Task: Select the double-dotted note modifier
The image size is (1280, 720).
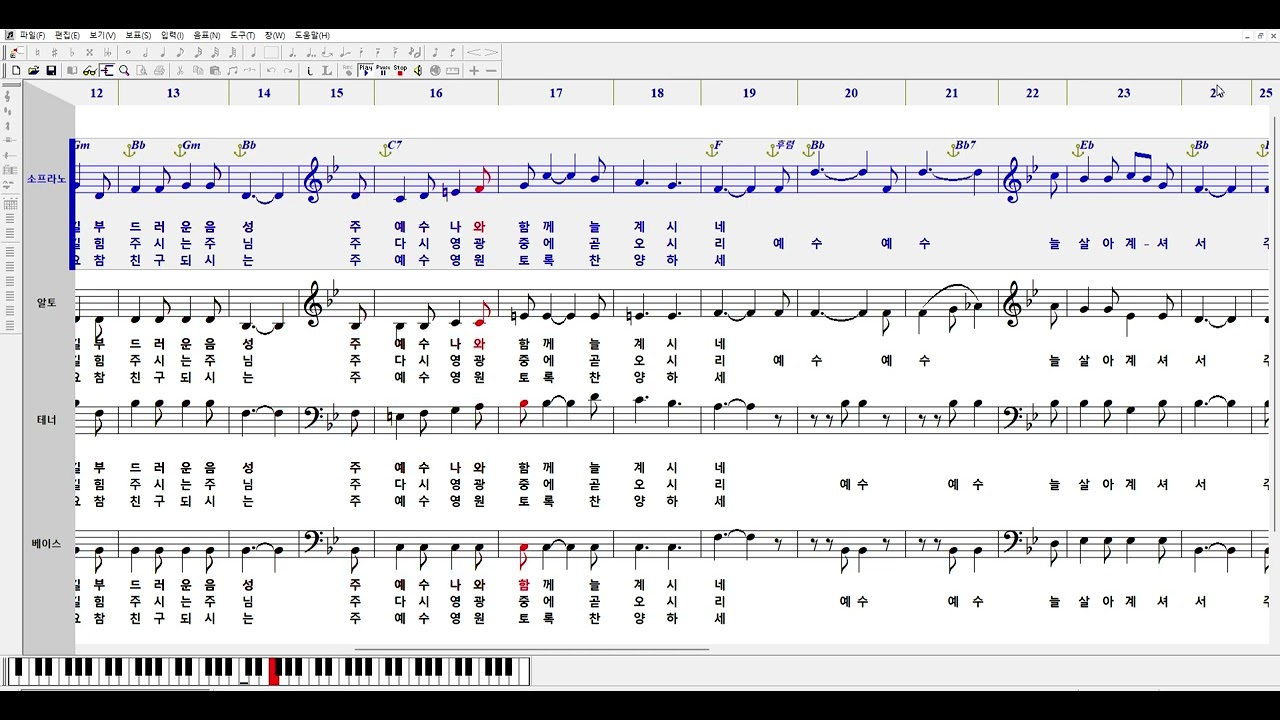Action: click(x=310, y=52)
